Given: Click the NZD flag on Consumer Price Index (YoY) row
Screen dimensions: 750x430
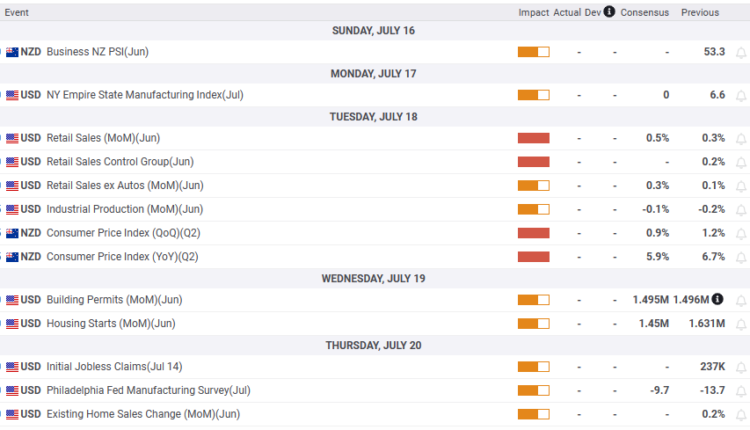Looking at the screenshot, I should point(12,257).
